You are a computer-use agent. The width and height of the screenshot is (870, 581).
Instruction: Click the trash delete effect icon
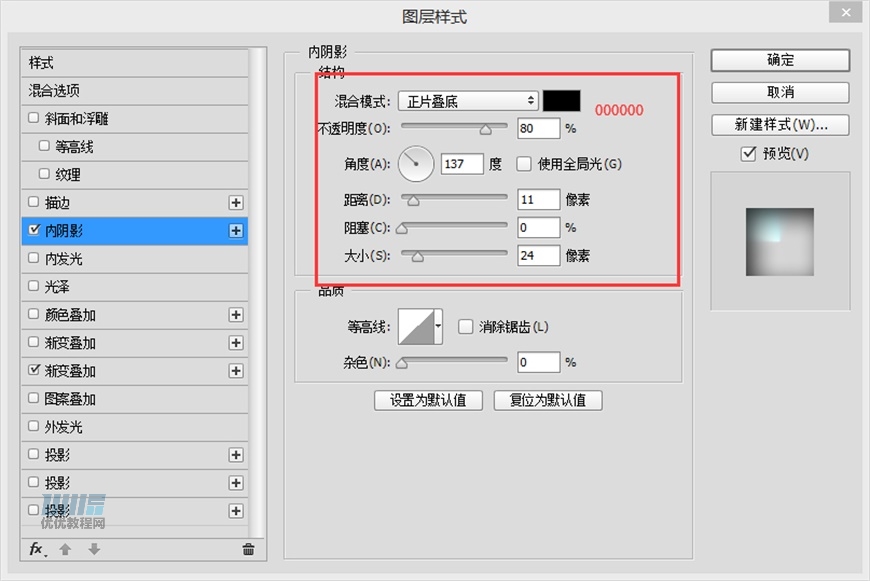(x=248, y=549)
